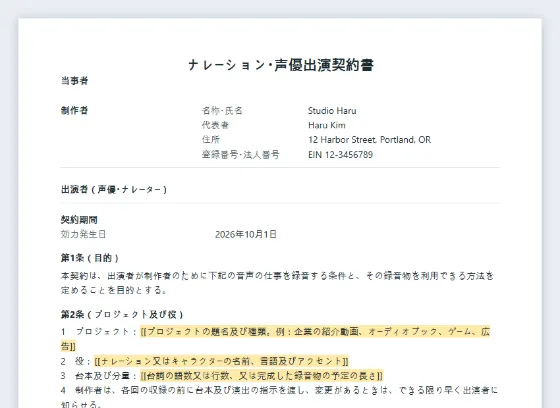This screenshot has height=408, width=560.
Task: Click the 出演者（声優・ナレーター）heading
Action: (x=114, y=189)
